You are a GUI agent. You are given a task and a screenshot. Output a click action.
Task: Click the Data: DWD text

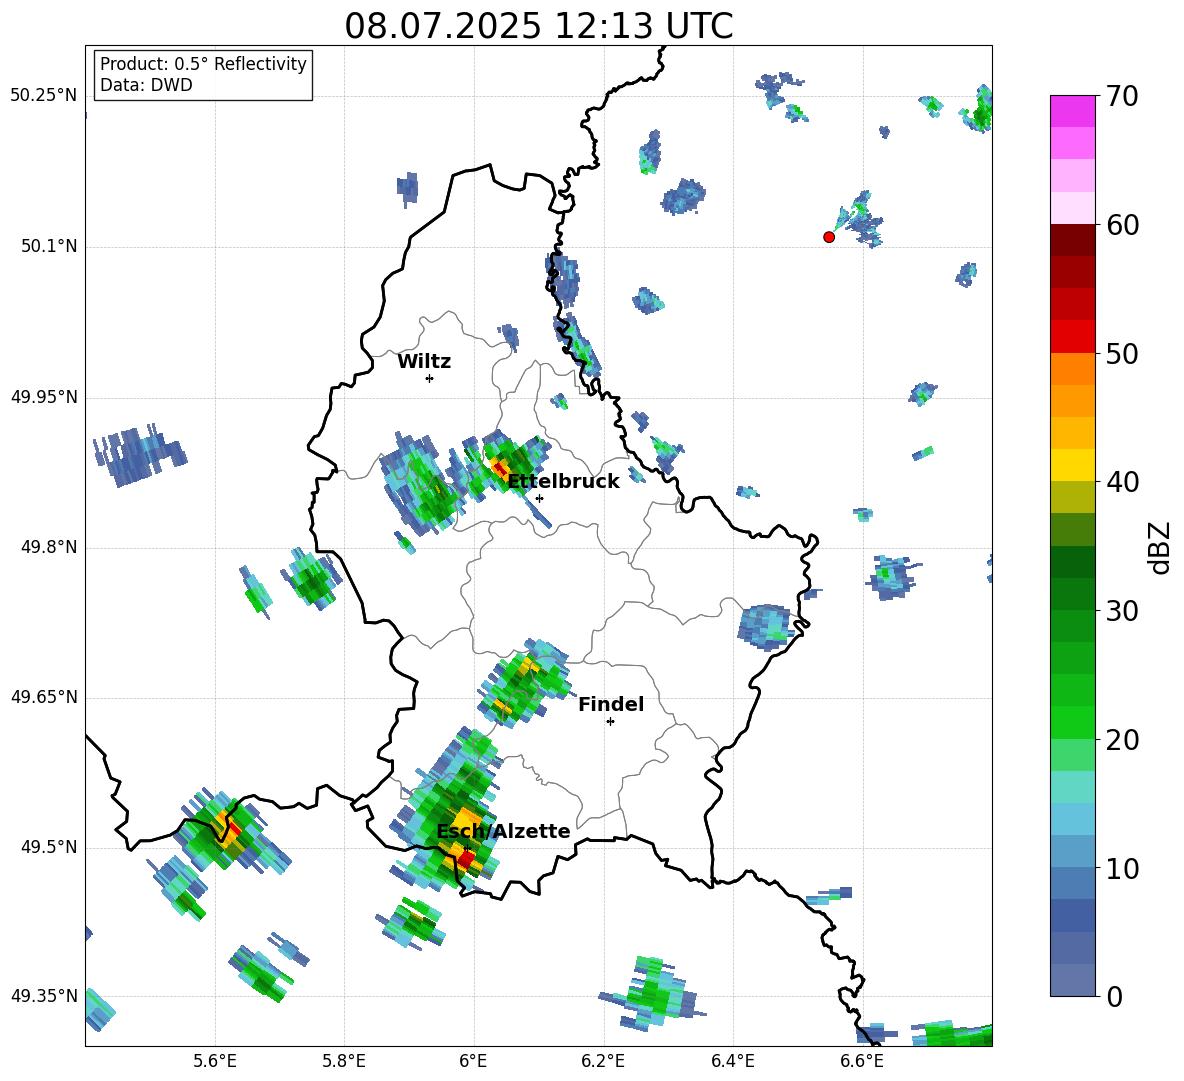146,85
